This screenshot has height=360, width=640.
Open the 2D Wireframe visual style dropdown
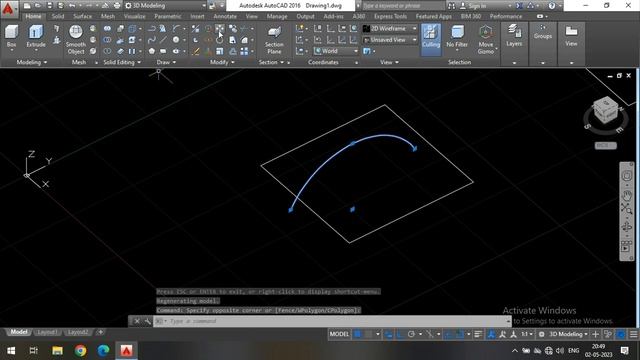pyautogui.click(x=390, y=29)
